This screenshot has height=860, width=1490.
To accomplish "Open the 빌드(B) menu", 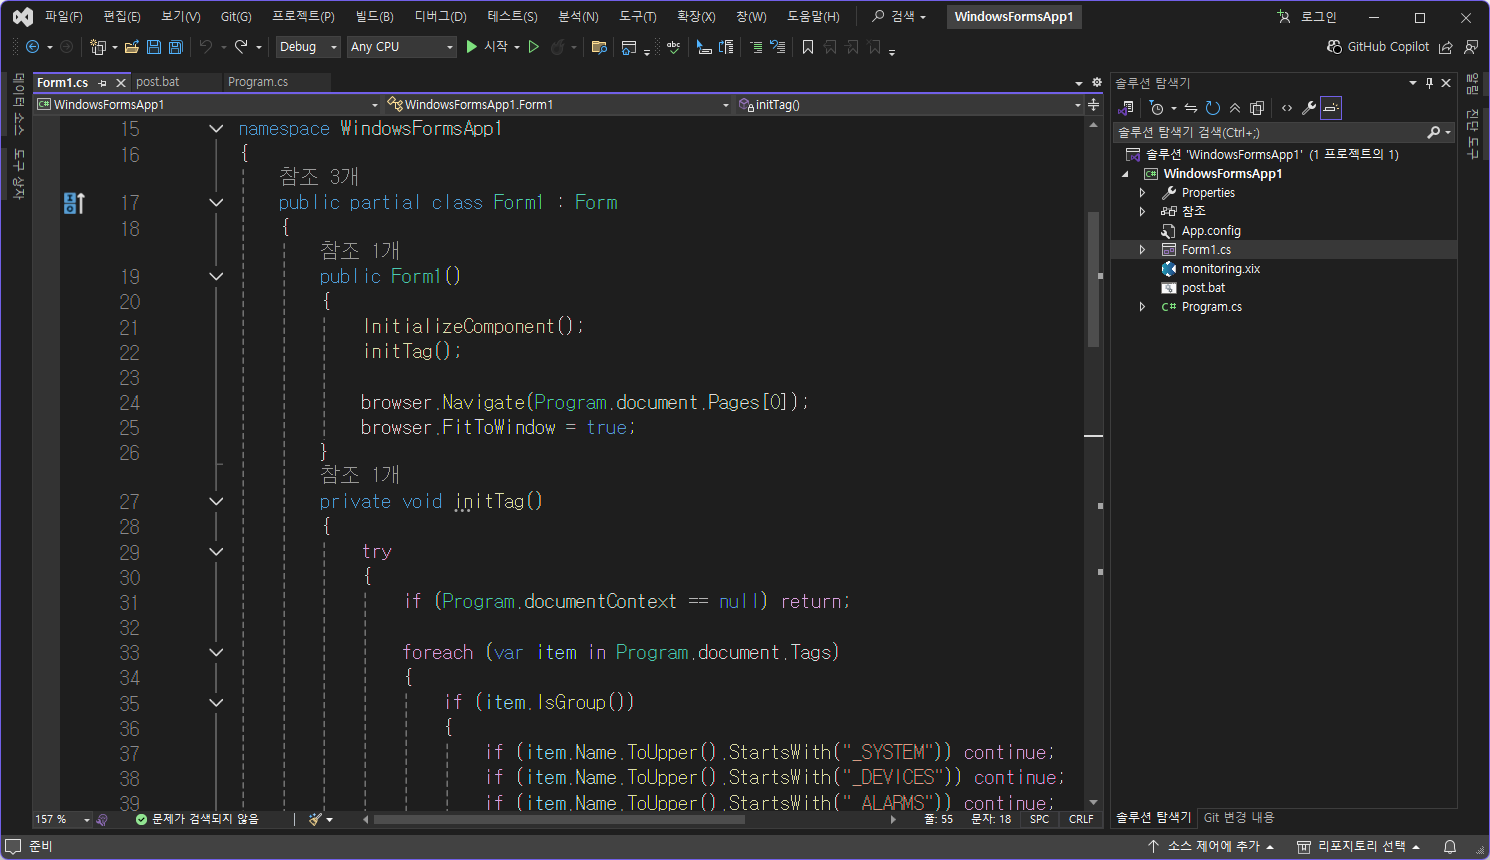I will click(x=374, y=17).
